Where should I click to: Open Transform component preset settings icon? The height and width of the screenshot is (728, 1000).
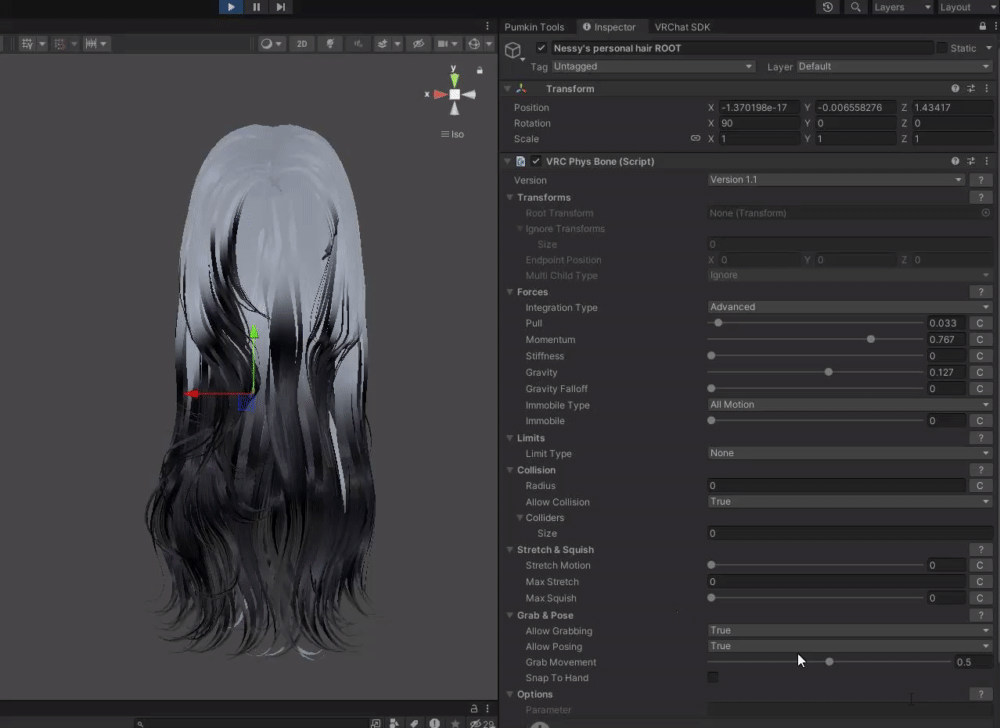(971, 89)
